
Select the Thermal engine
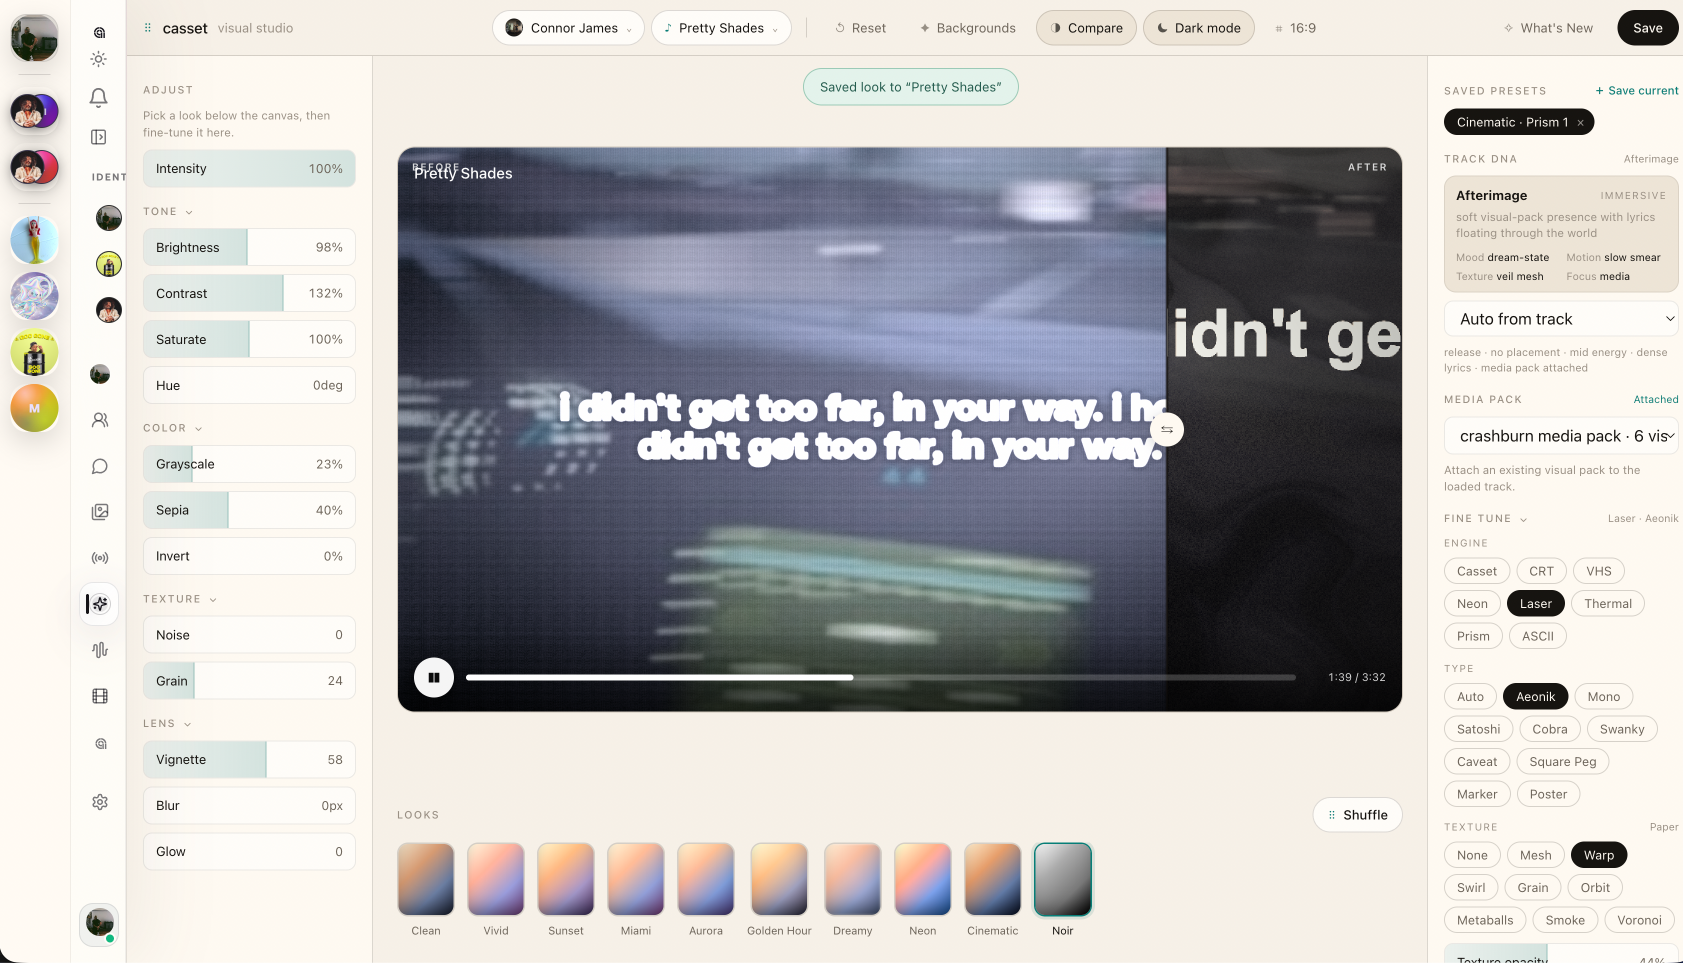pos(1608,603)
